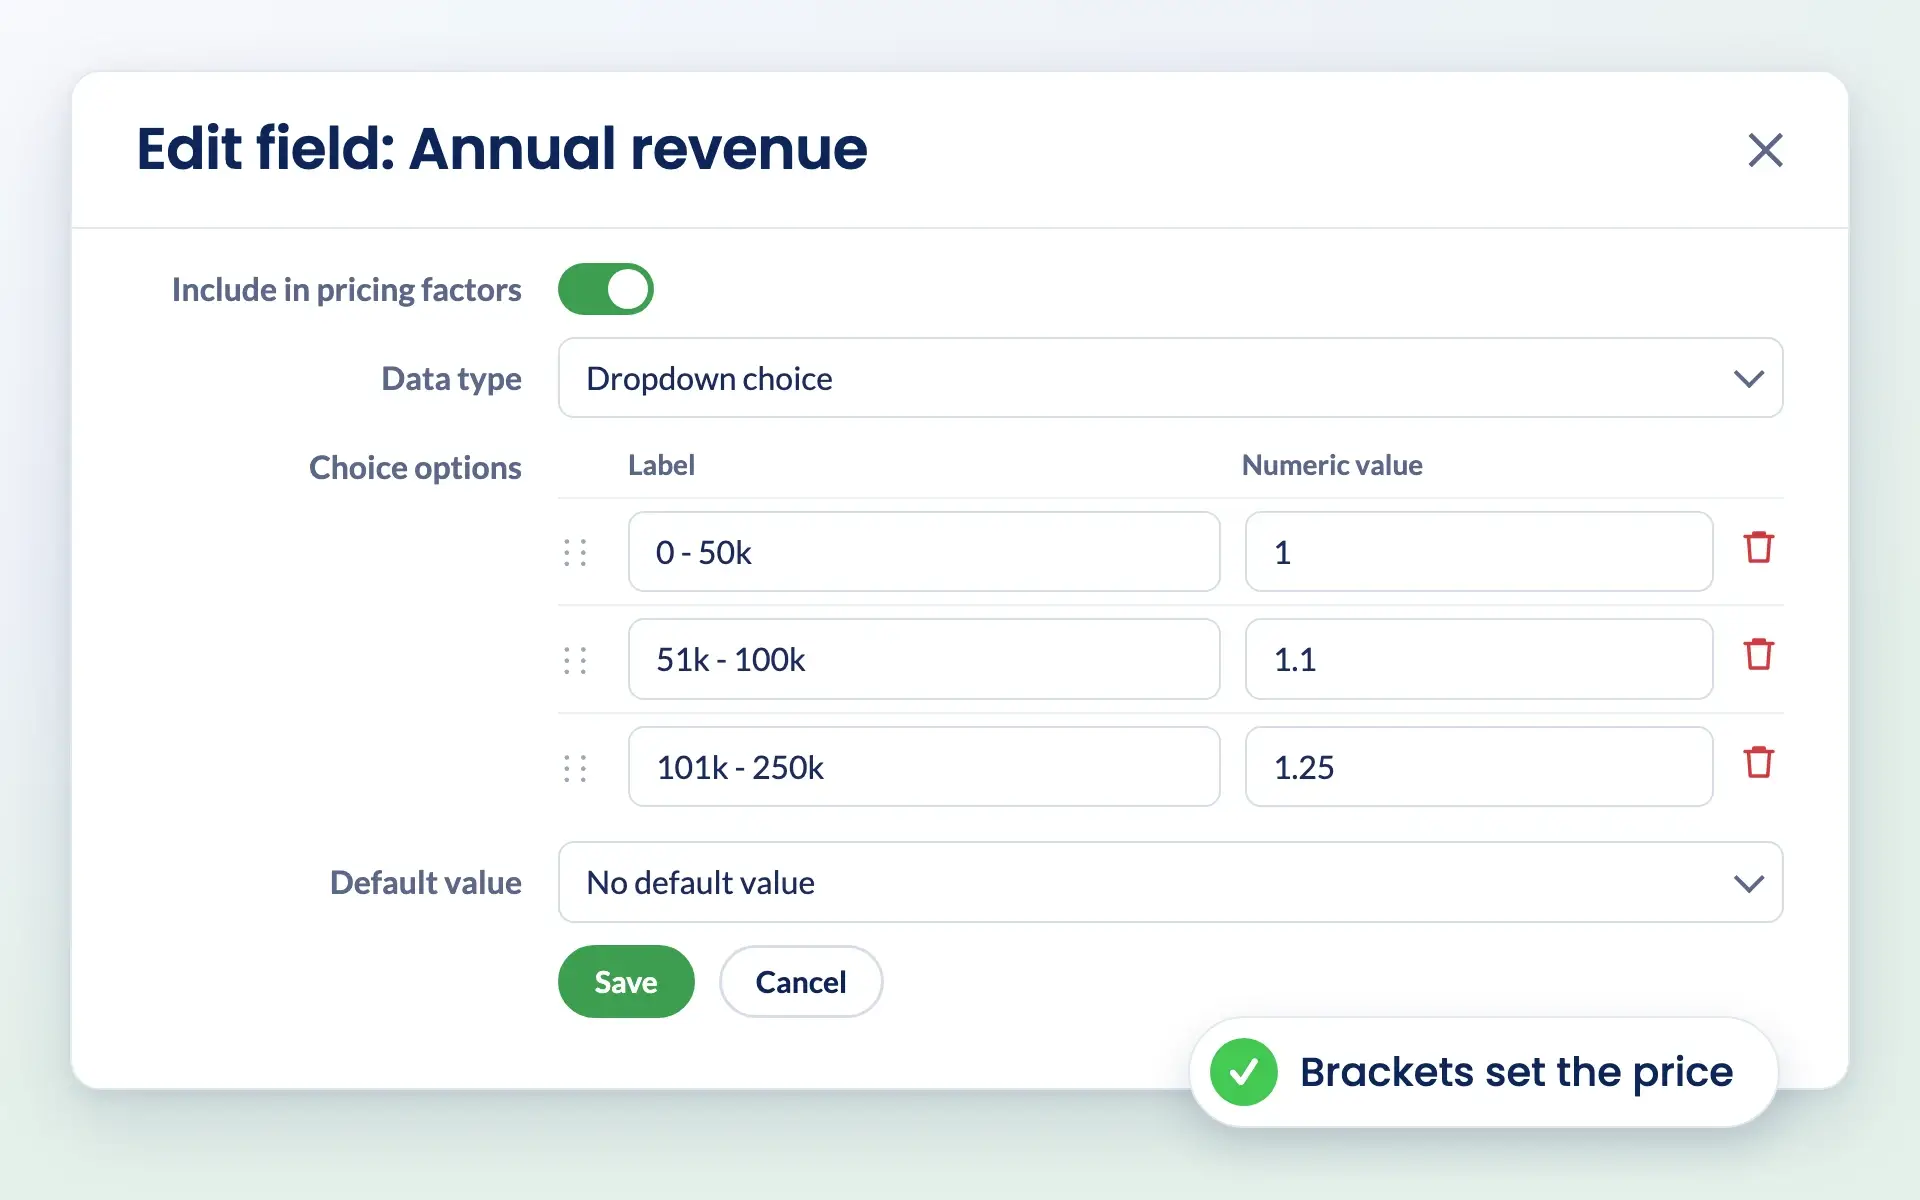Grab the drag handle for 51k - 100k row

tap(575, 660)
